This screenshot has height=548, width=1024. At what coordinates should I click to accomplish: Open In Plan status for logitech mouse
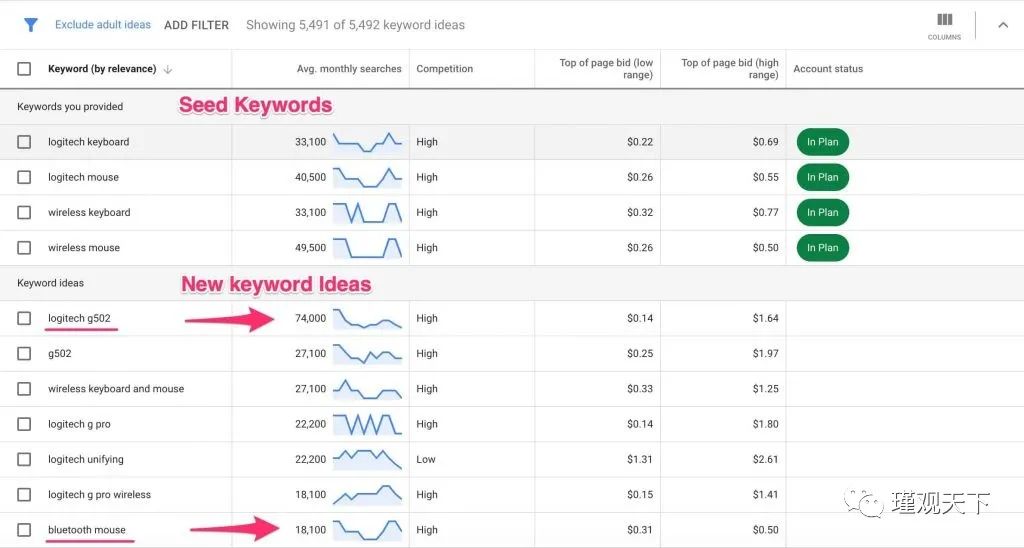click(822, 178)
